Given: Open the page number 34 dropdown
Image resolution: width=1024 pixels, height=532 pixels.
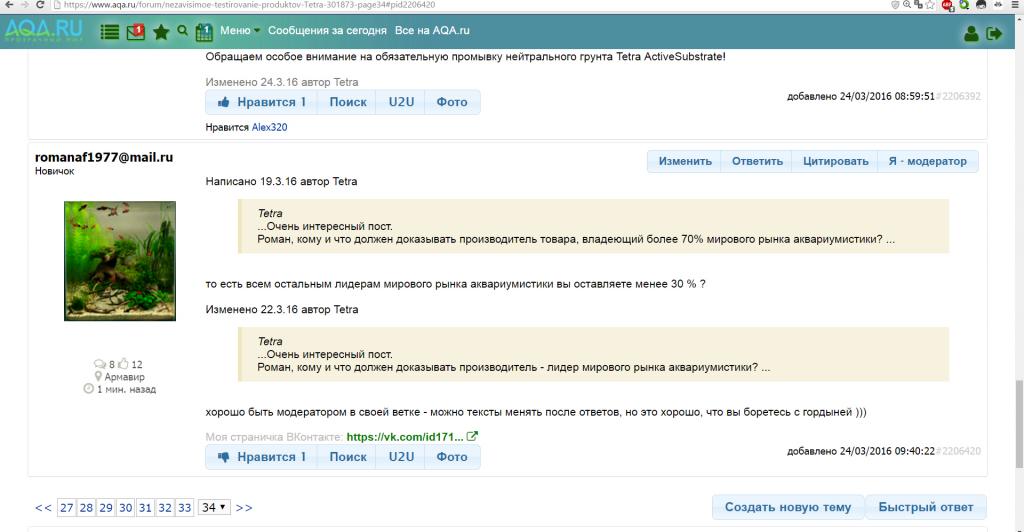Looking at the screenshot, I should [x=214, y=507].
